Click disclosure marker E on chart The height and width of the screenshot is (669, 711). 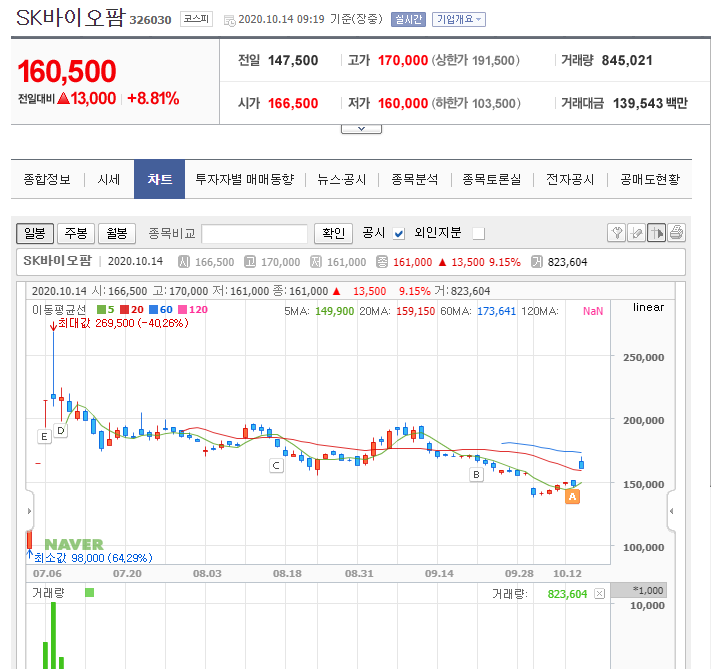44,437
